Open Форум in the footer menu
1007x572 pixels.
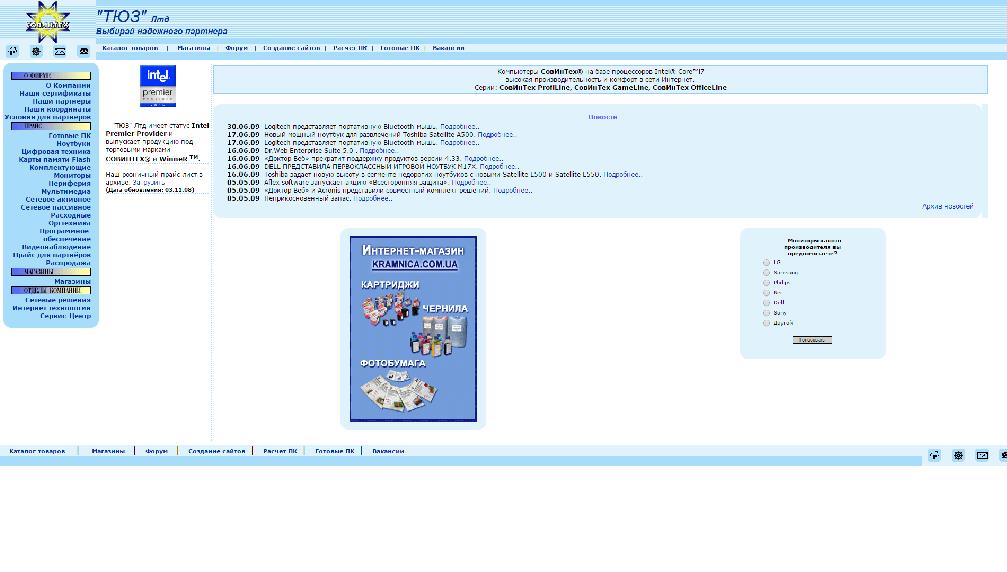click(x=156, y=451)
